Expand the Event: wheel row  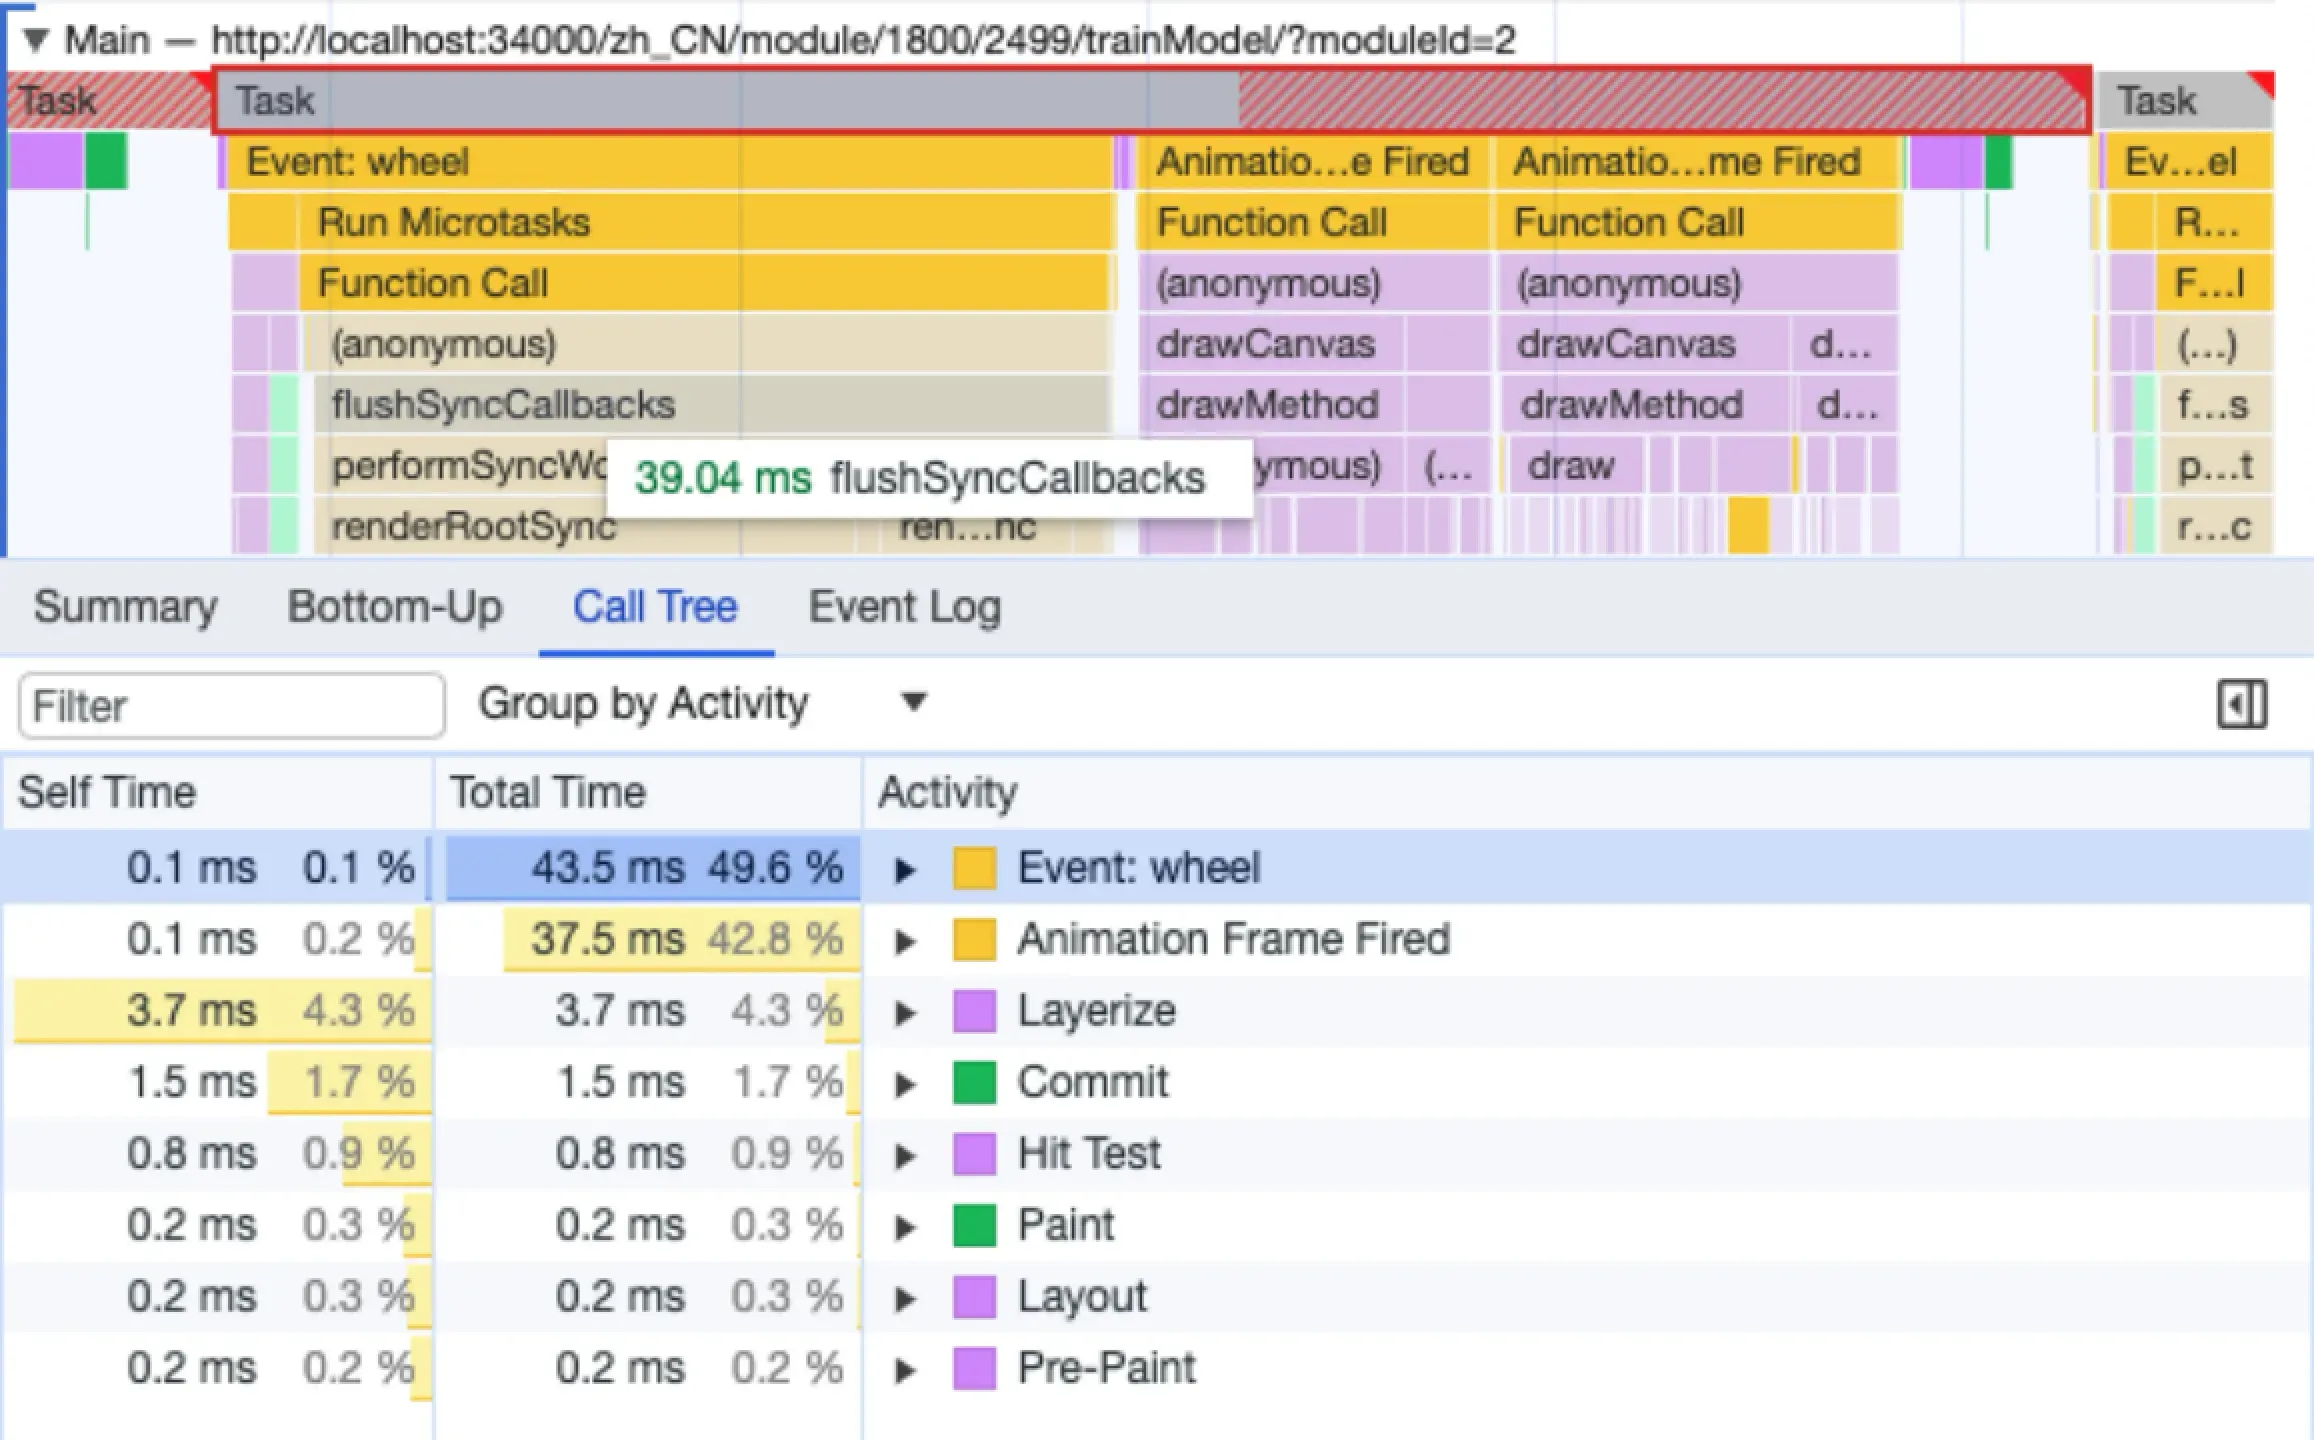(905, 869)
